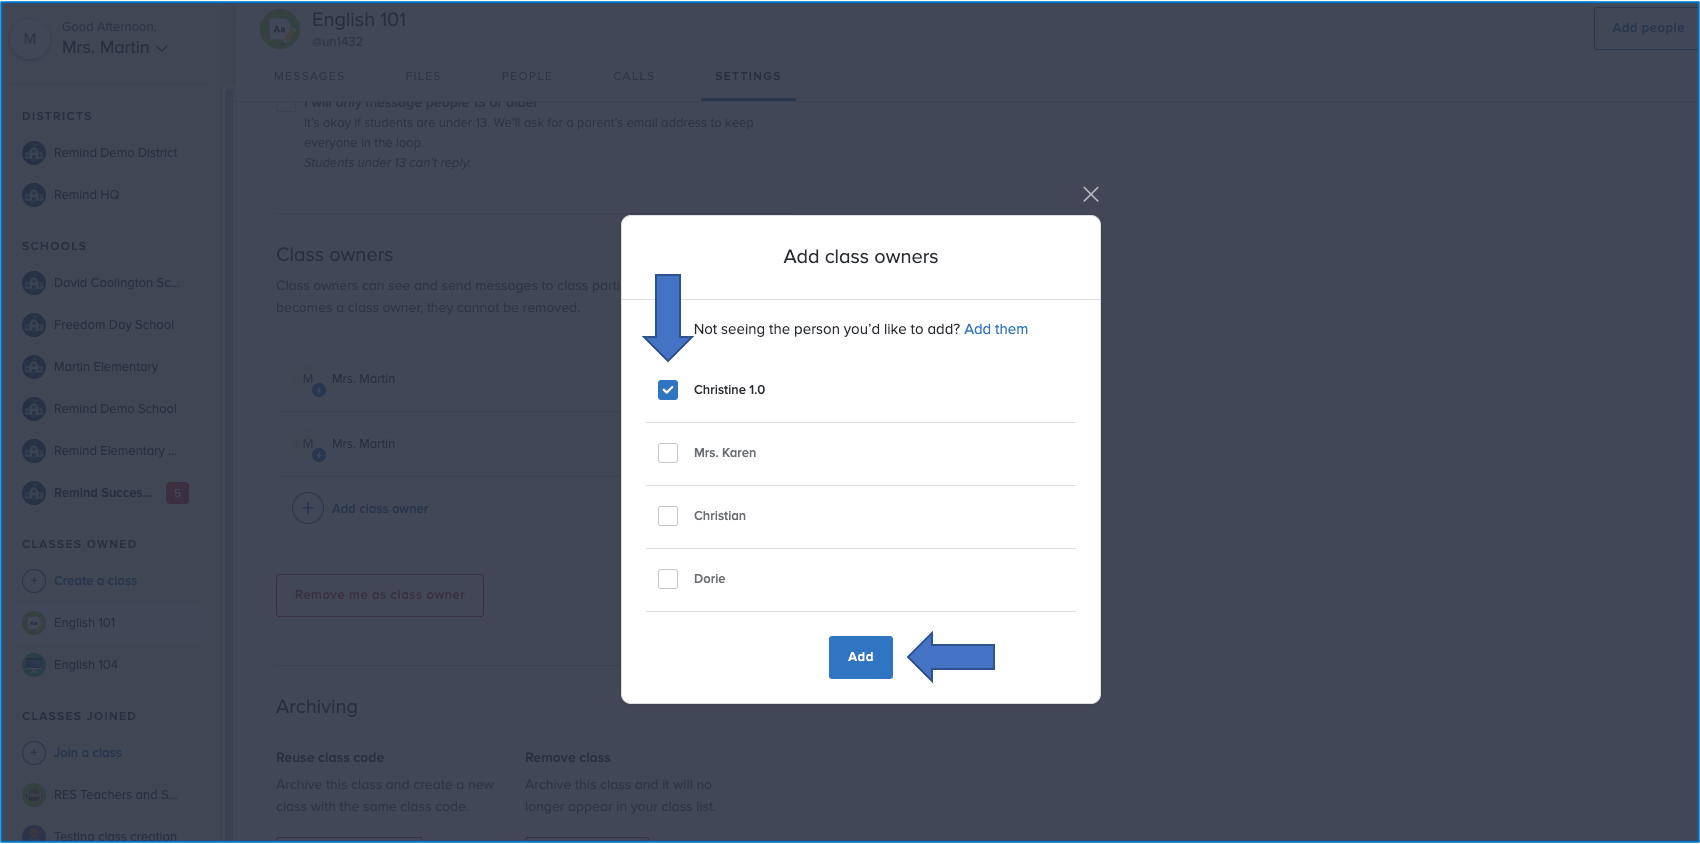Close the Add class owners dialog
The height and width of the screenshot is (844, 1700).
click(x=1090, y=194)
